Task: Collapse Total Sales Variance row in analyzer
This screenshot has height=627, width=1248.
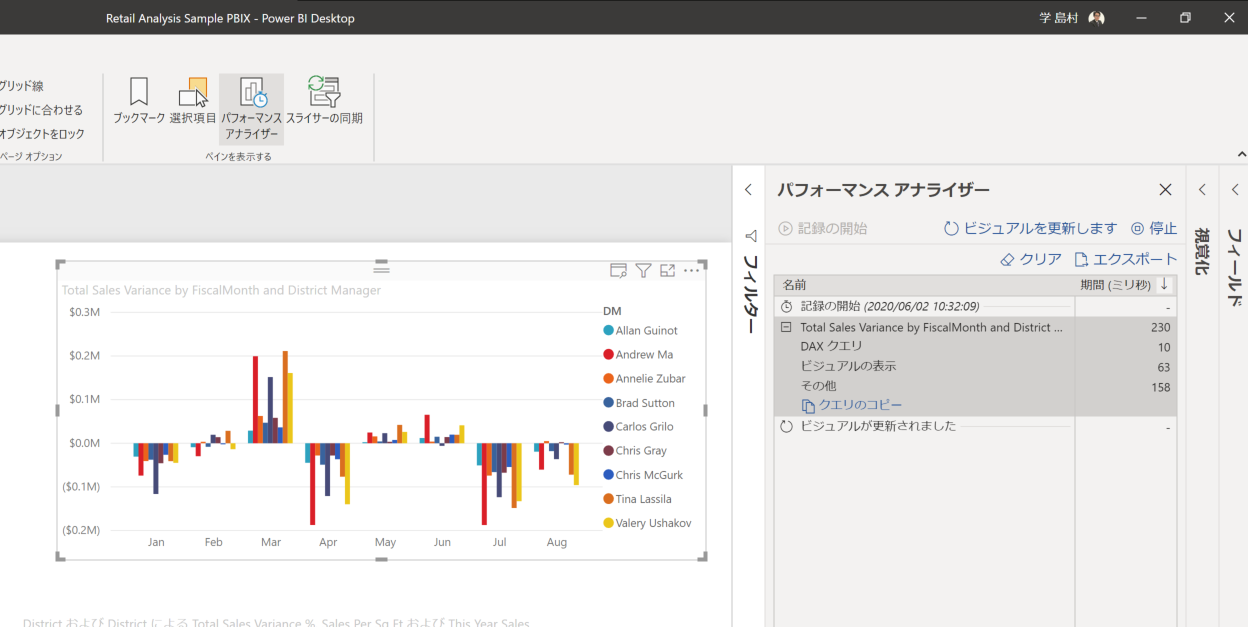Action: click(x=786, y=327)
